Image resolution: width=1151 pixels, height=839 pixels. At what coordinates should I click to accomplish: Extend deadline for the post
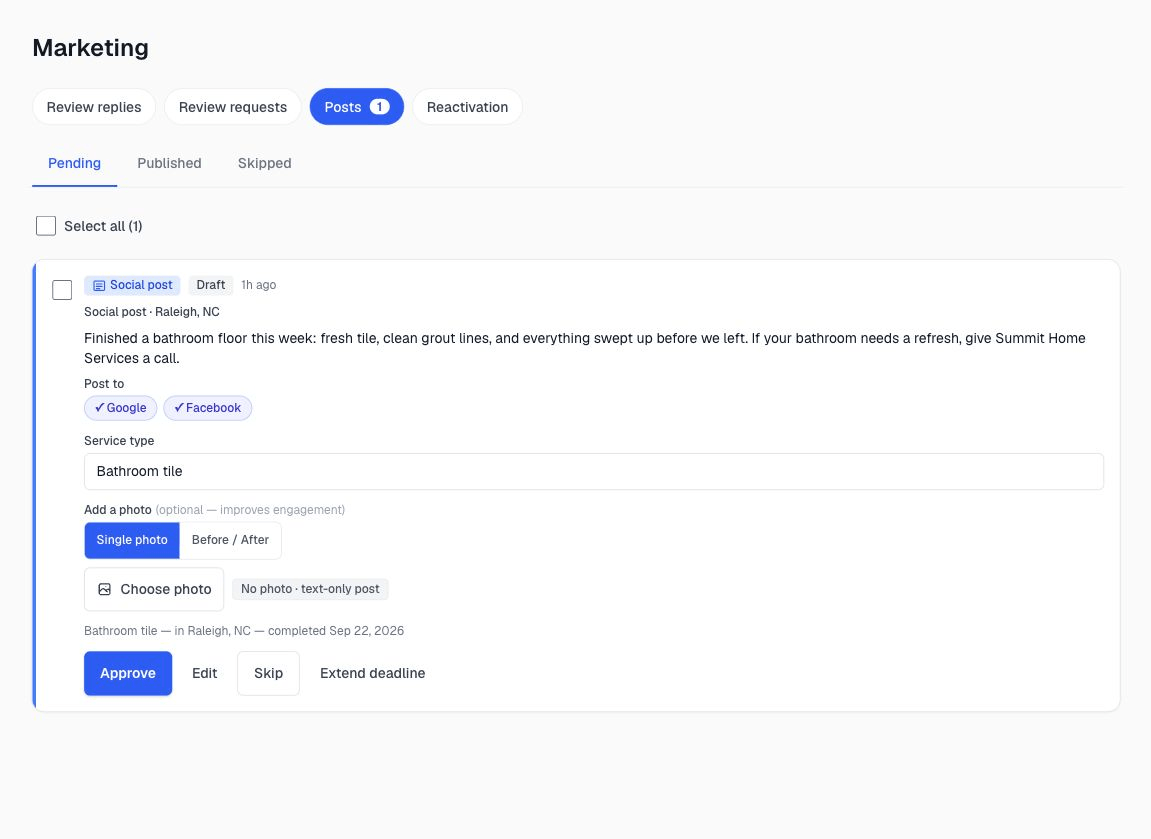(373, 674)
